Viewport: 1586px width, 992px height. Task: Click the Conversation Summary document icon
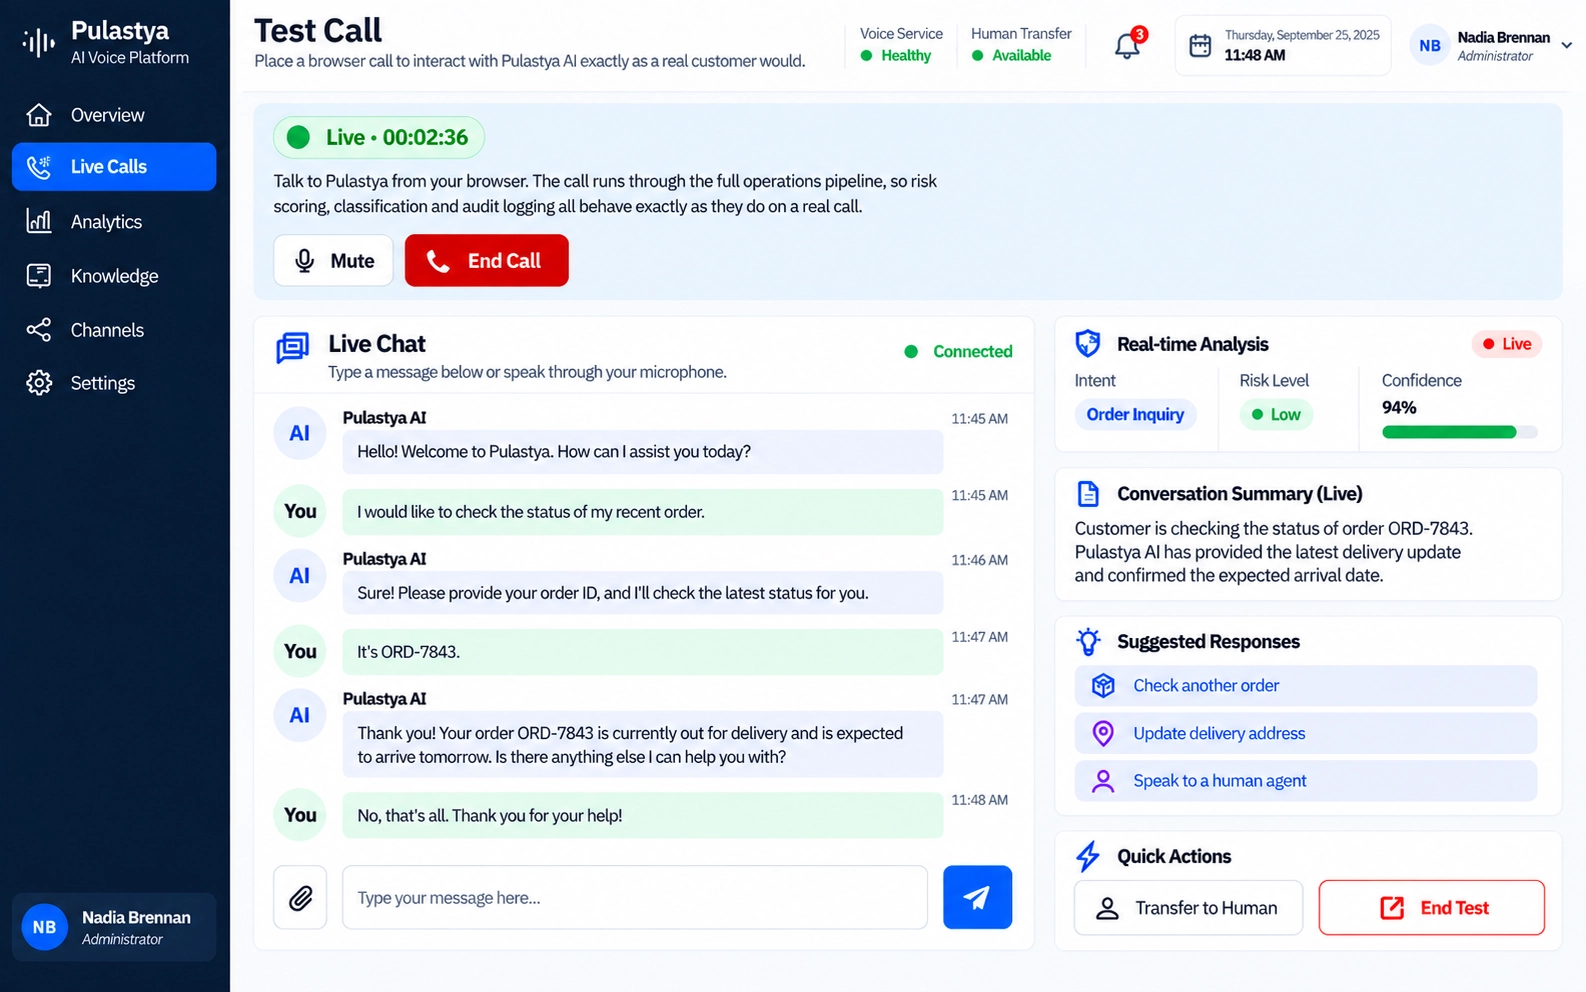1087,494
